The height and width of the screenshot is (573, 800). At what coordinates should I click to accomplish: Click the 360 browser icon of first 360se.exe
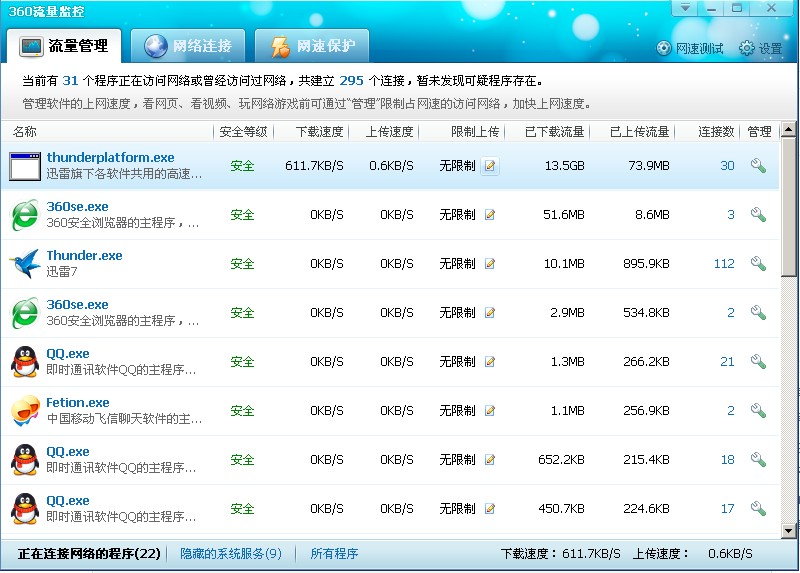point(25,215)
